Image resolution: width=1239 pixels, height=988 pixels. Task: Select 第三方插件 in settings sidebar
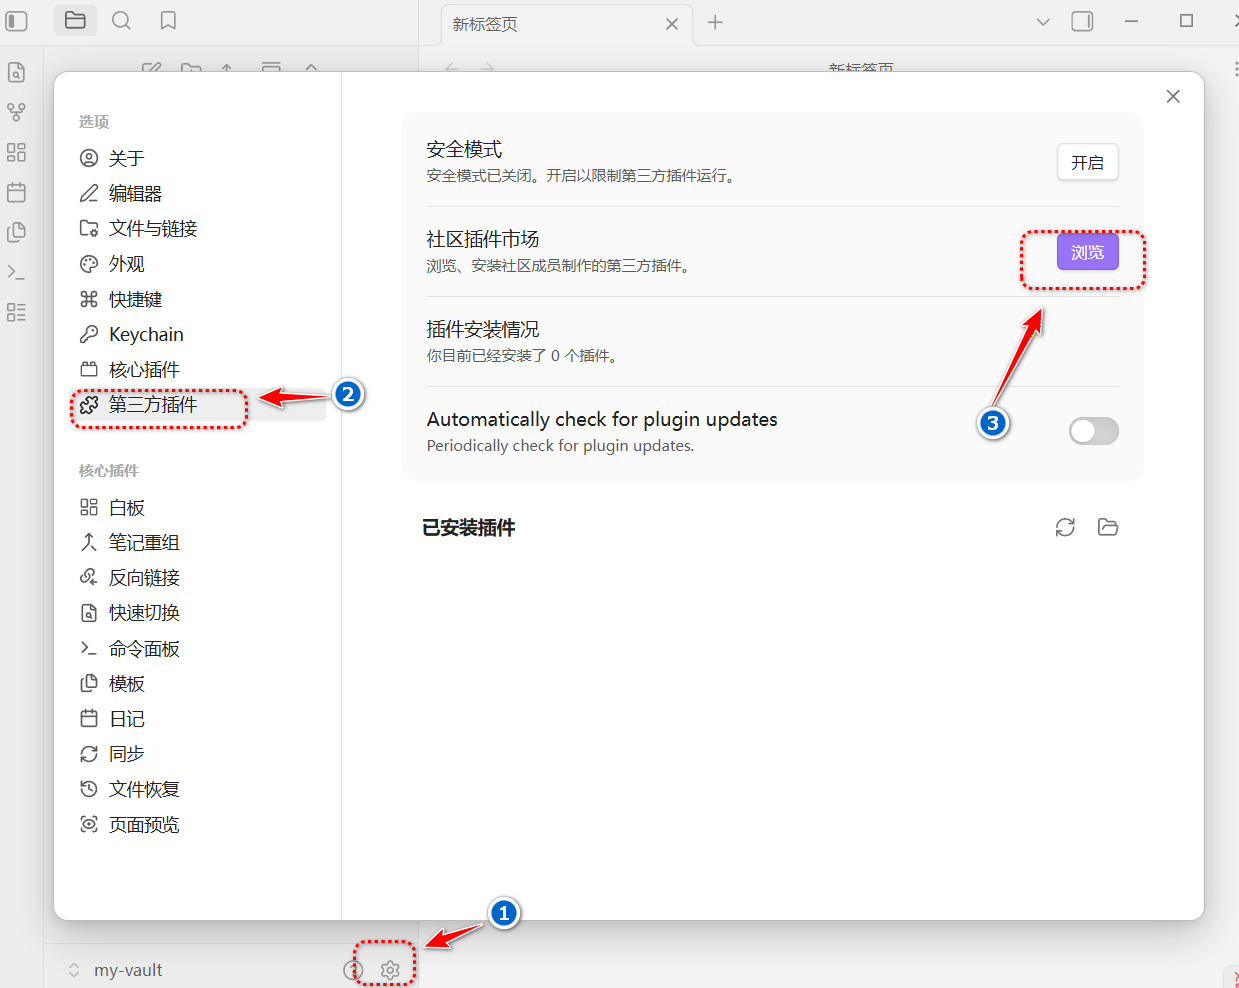click(x=153, y=405)
